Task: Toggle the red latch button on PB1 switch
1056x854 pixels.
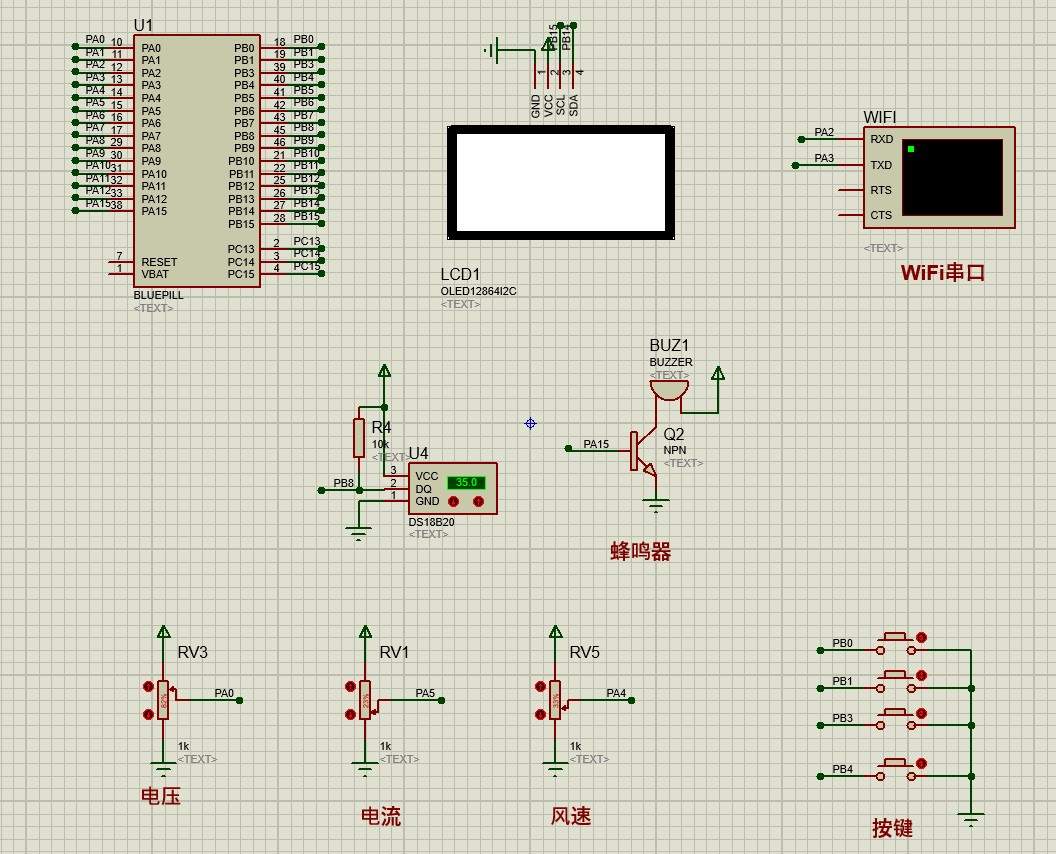Action: click(921, 675)
